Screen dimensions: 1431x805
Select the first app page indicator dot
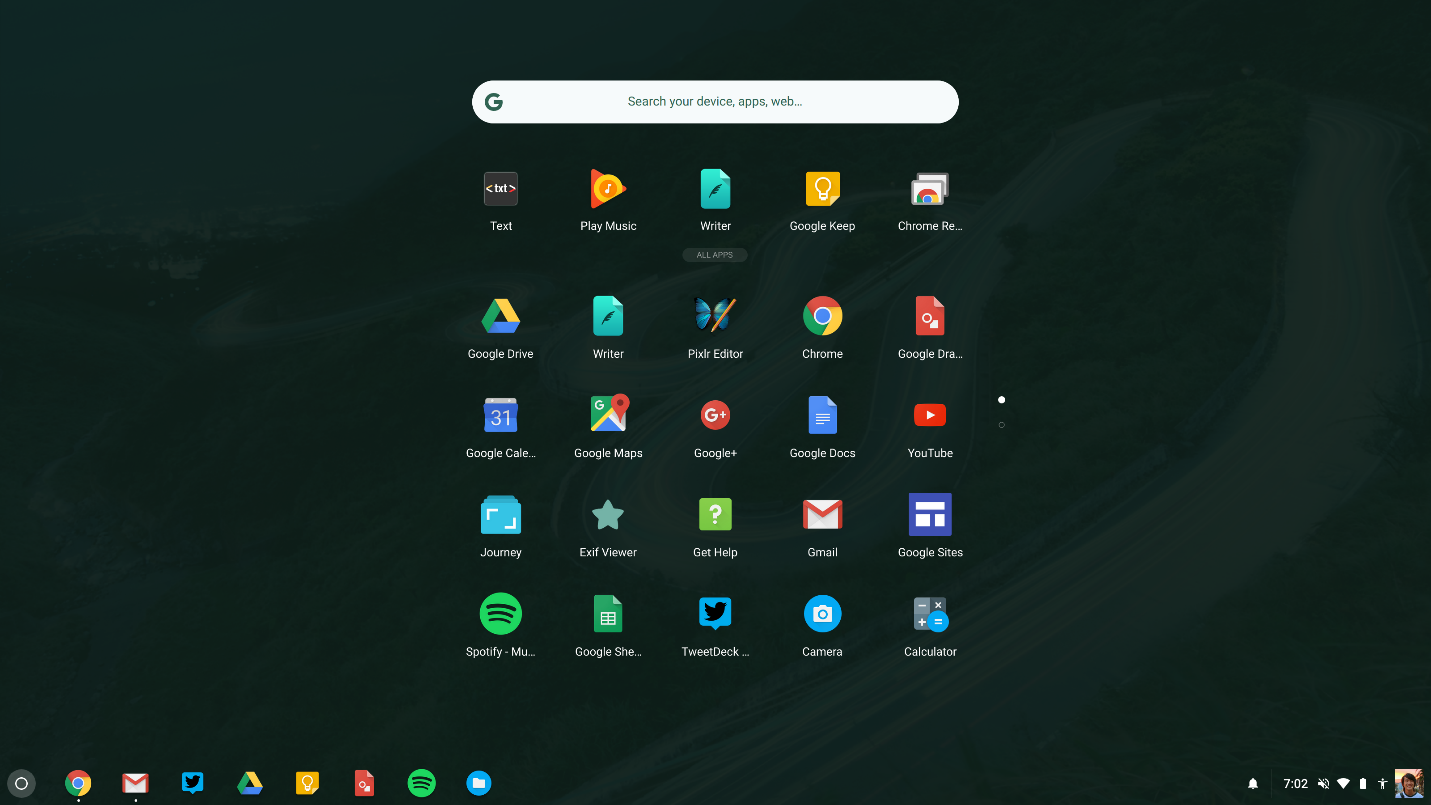tap(1001, 400)
